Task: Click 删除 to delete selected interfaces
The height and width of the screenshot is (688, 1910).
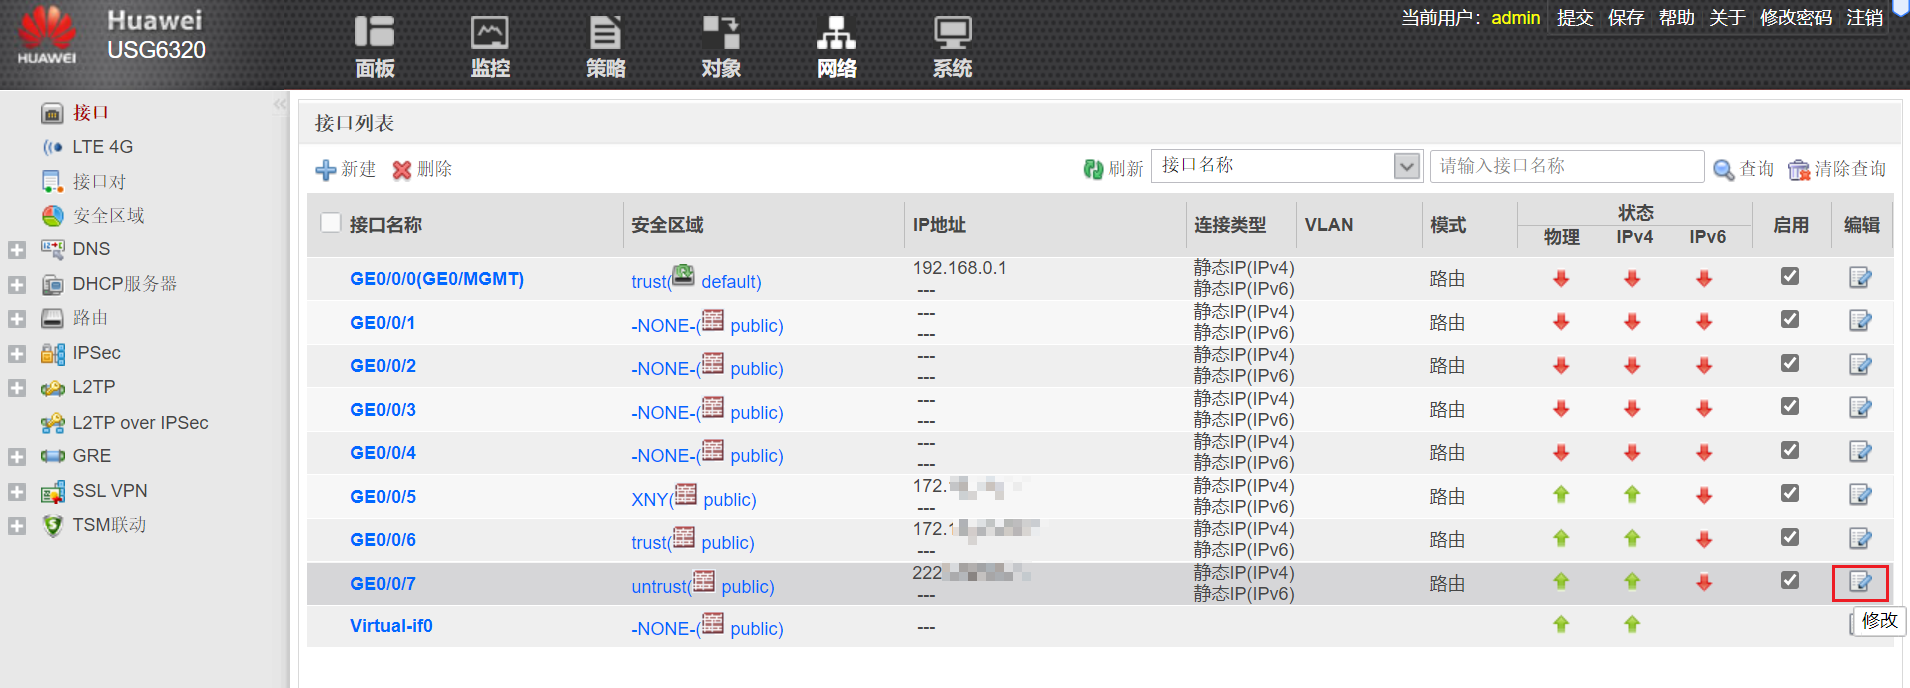Action: (x=422, y=170)
